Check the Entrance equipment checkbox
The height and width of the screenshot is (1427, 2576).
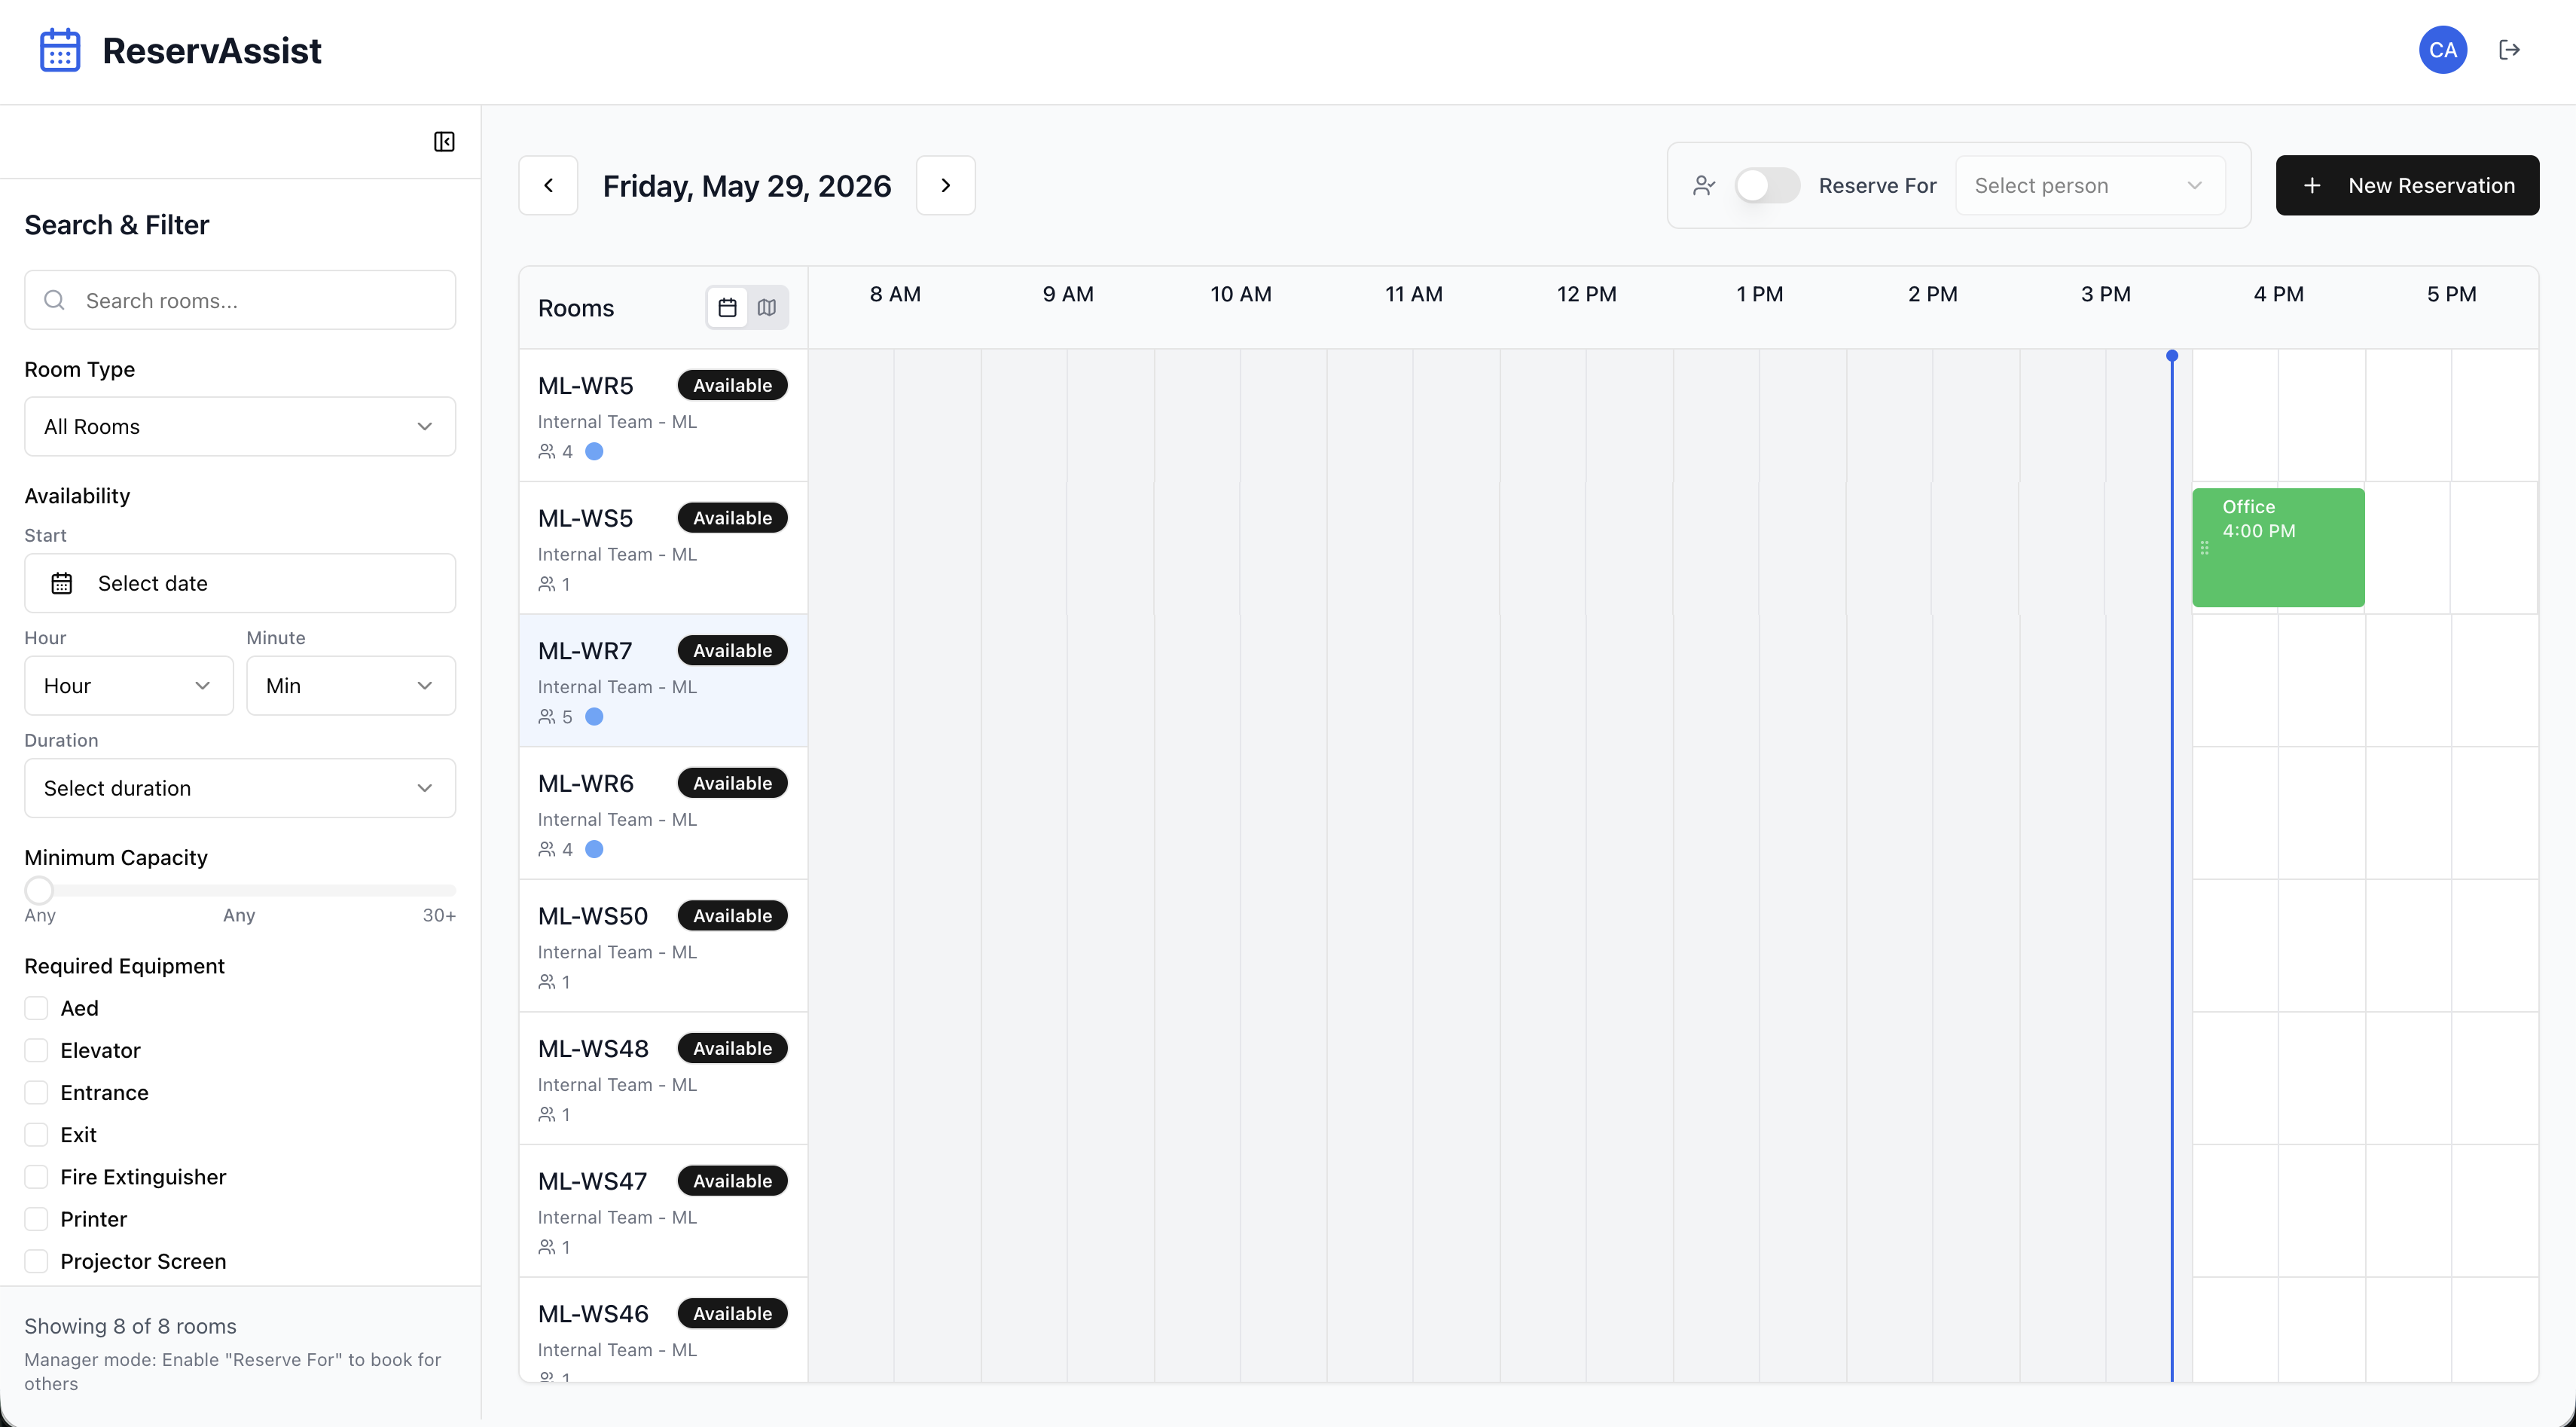pos(36,1092)
